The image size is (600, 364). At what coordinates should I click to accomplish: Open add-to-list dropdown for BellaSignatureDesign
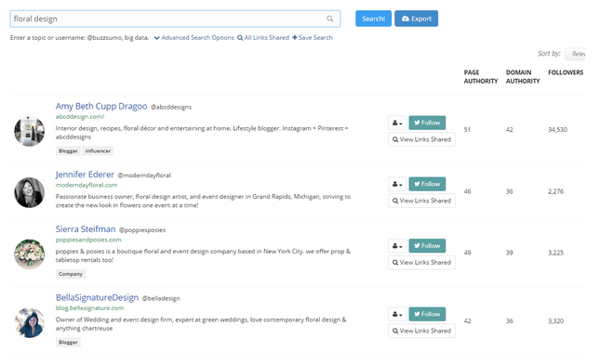[397, 314]
